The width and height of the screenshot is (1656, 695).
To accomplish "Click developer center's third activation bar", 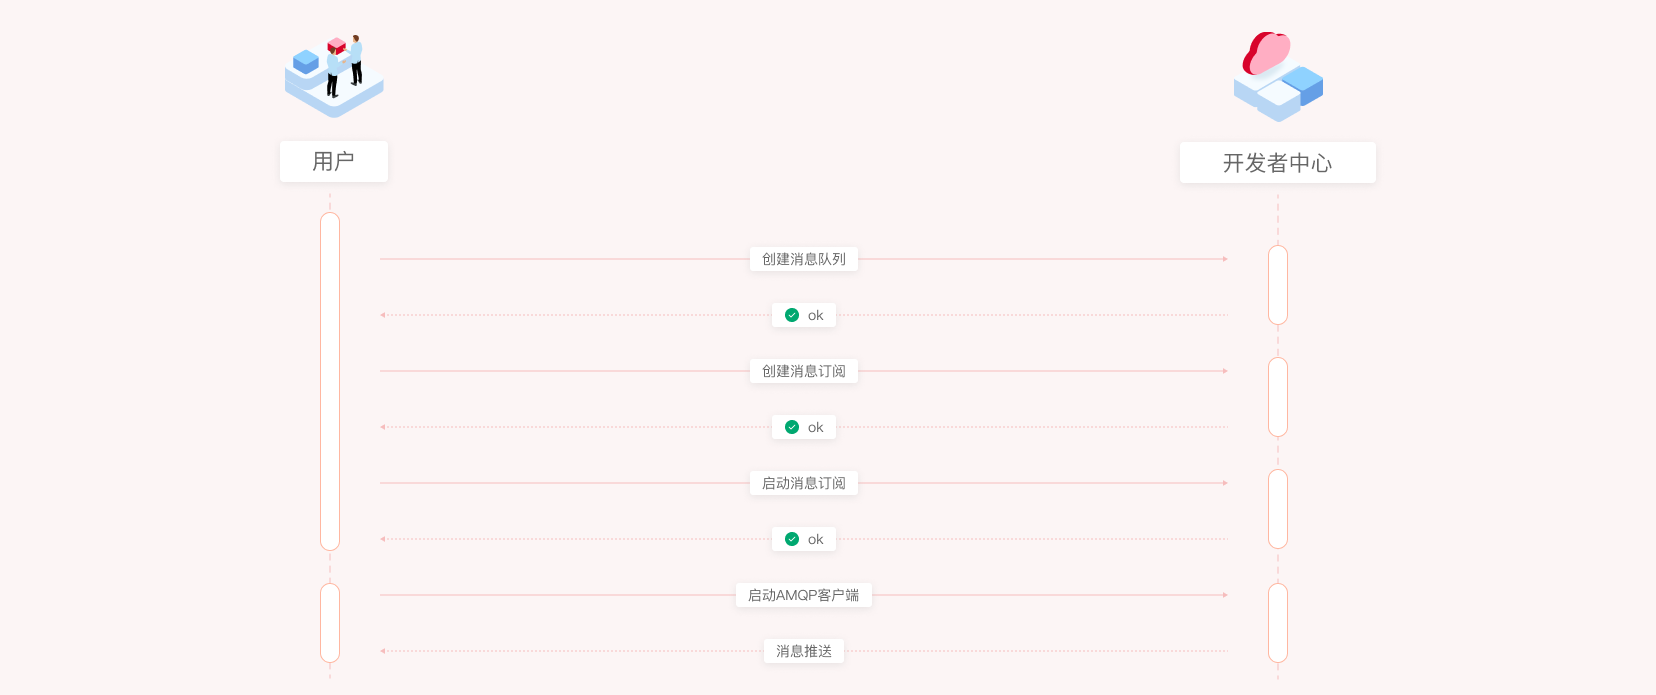I will coord(1278,509).
